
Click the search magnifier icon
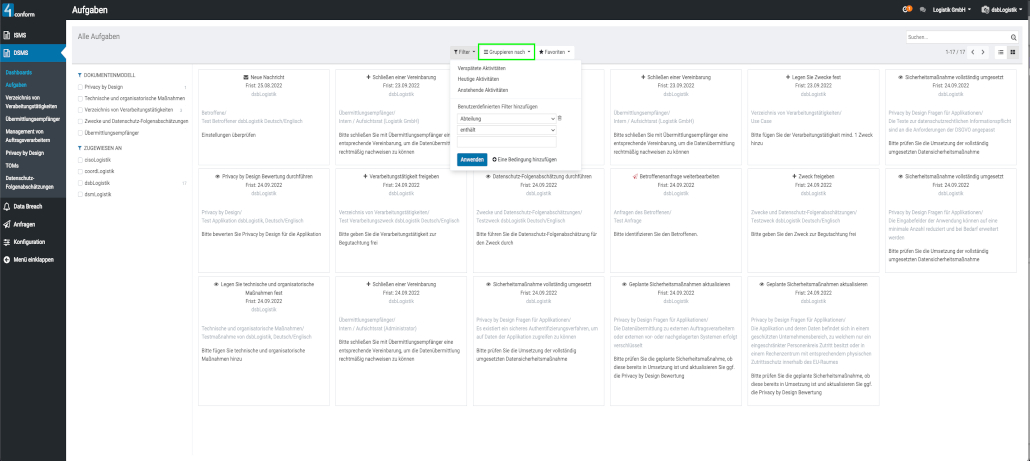(x=1015, y=36)
